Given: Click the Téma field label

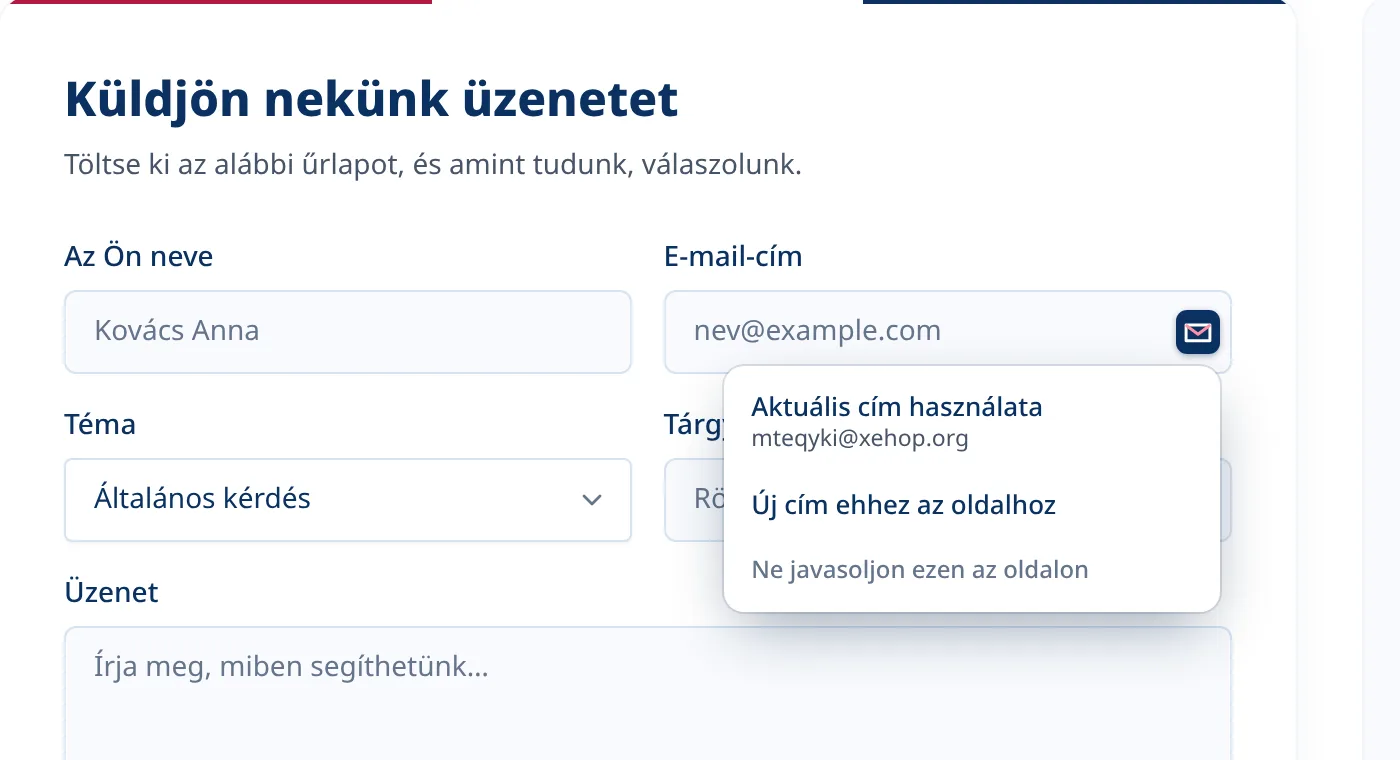Looking at the screenshot, I should coord(100,425).
